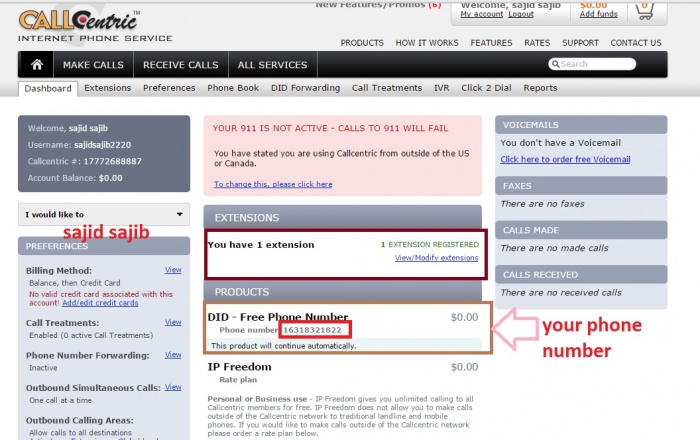Select phone number 16318321822
700x440 pixels.
point(312,330)
